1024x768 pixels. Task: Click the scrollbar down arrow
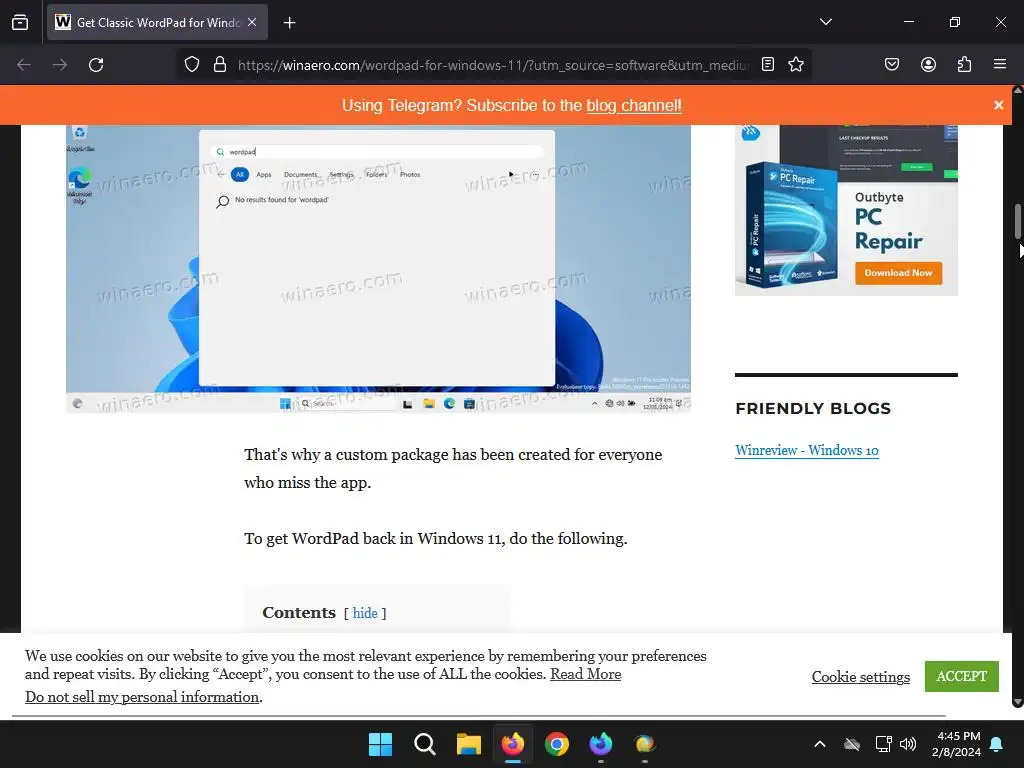coord(1017,702)
